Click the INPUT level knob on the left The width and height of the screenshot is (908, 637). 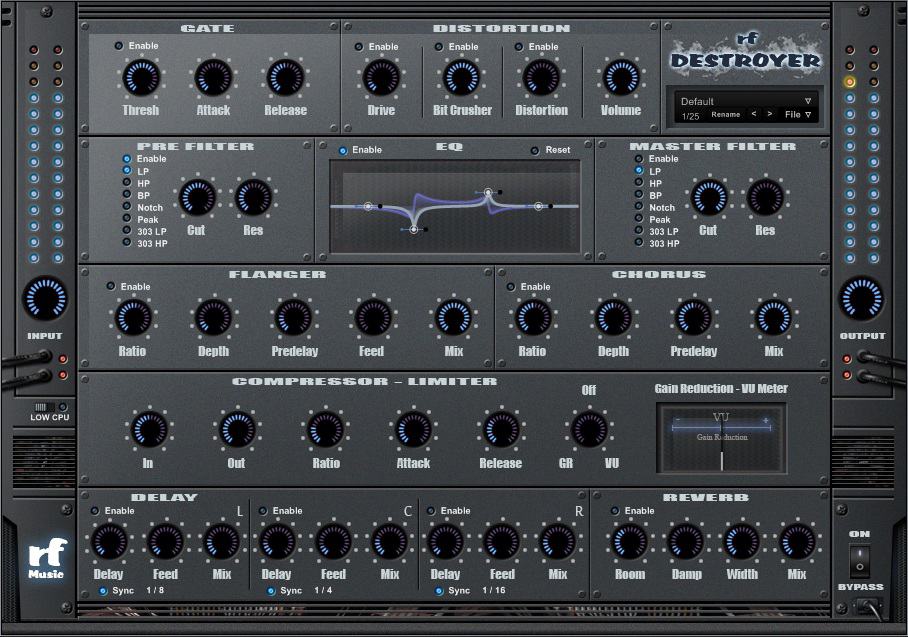click(x=46, y=298)
